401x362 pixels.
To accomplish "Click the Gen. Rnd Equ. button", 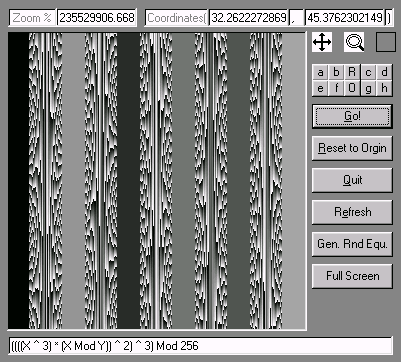I will tap(352, 244).
